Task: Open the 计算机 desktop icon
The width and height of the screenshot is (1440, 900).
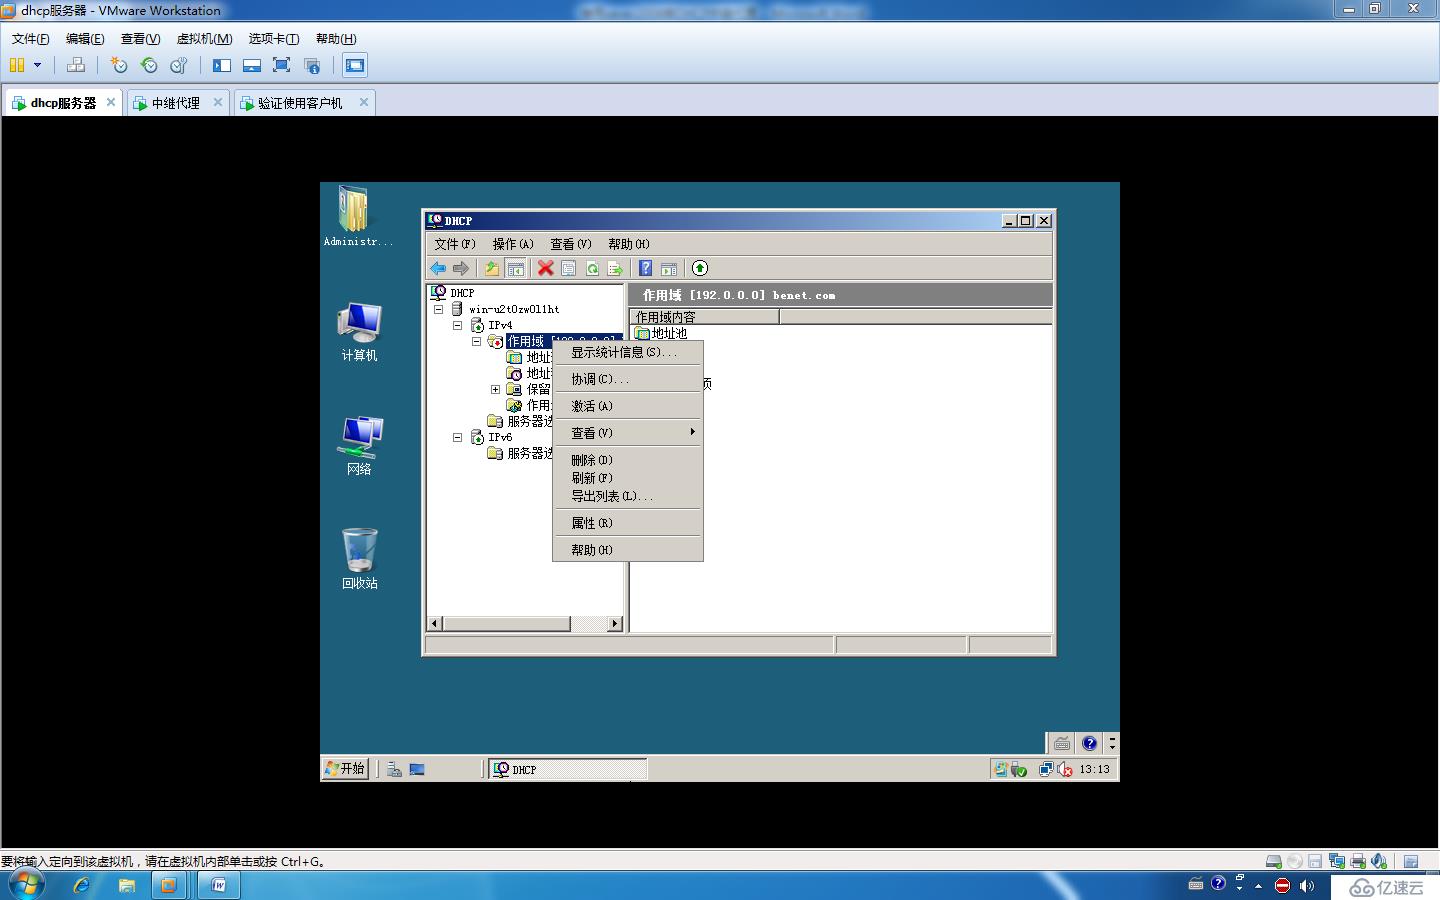Action: (359, 332)
